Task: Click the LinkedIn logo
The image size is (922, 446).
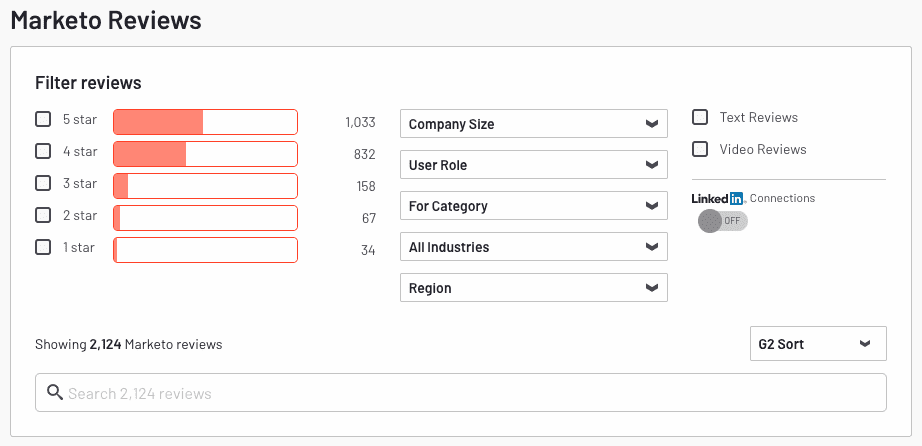Action: pyautogui.click(x=719, y=199)
